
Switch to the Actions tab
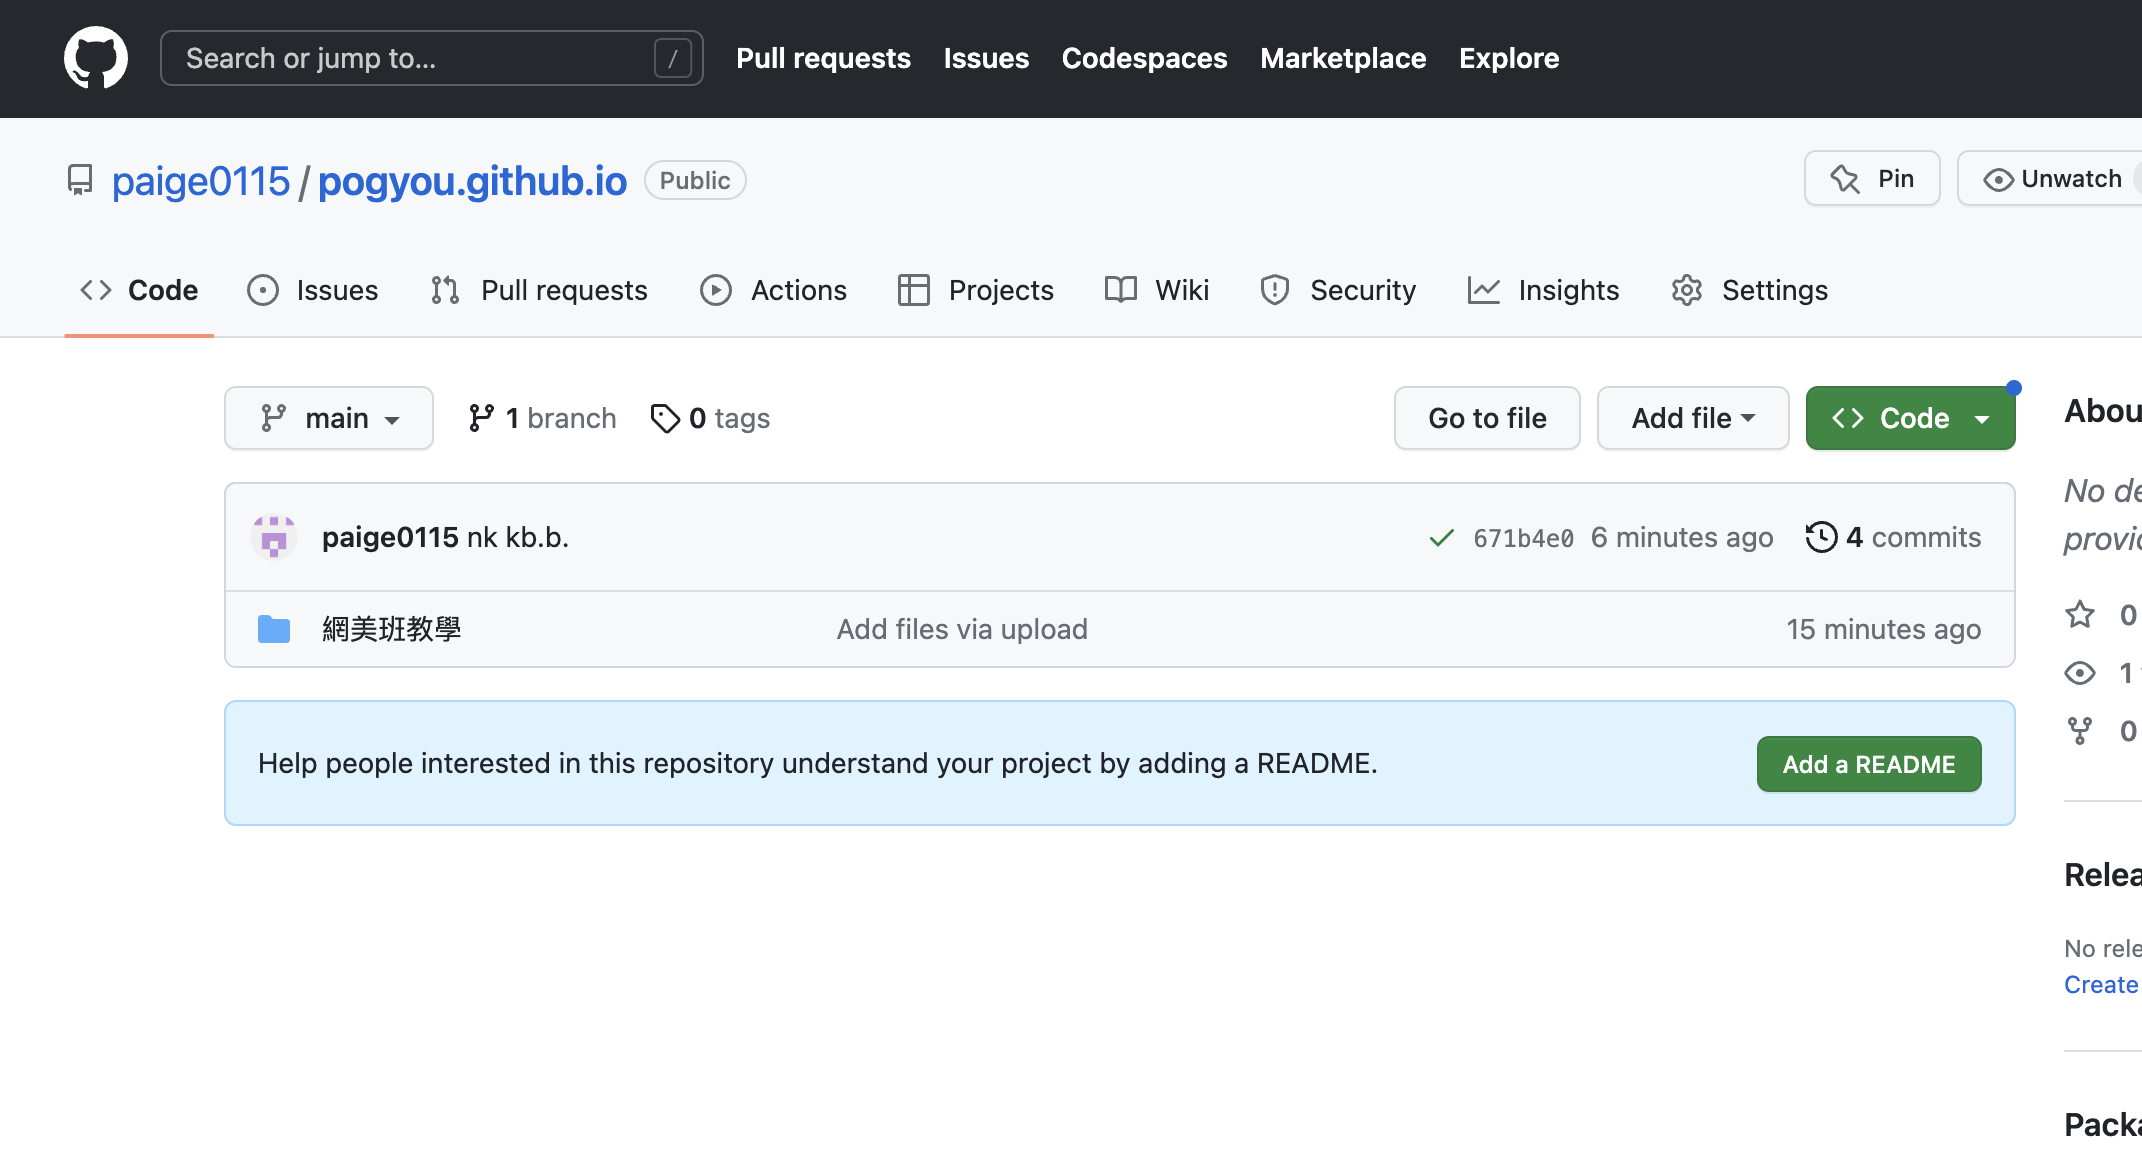point(773,290)
